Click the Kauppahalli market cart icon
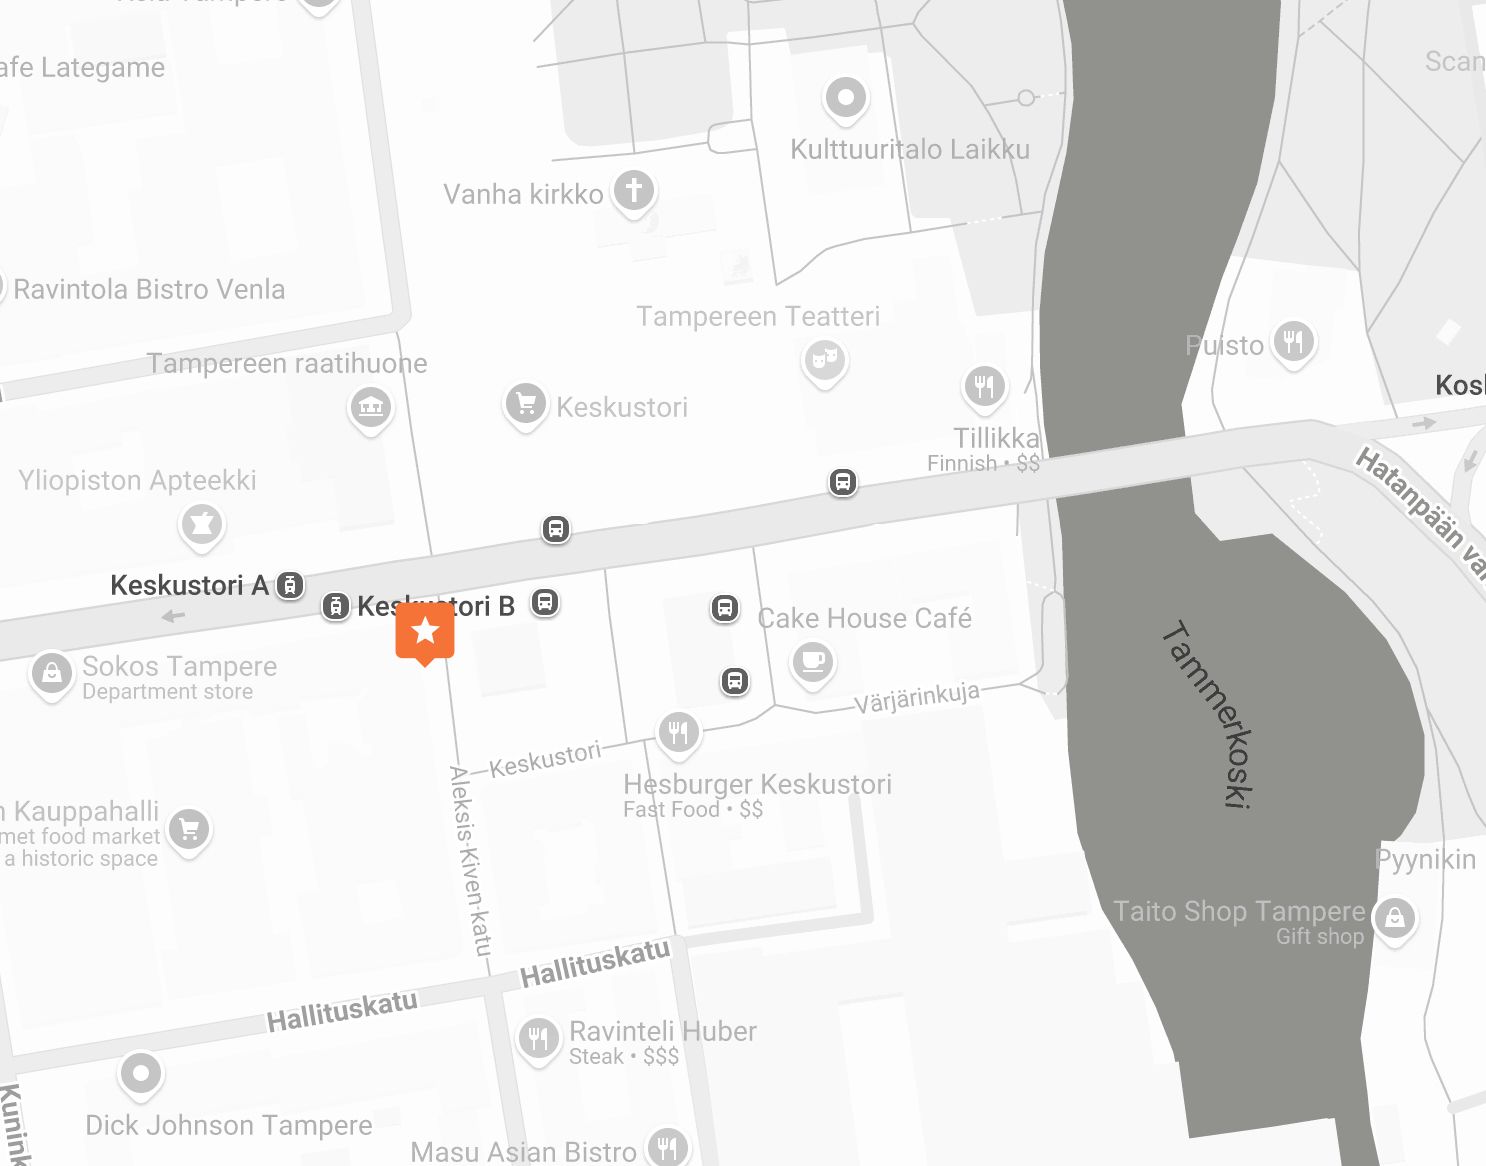 point(189,829)
